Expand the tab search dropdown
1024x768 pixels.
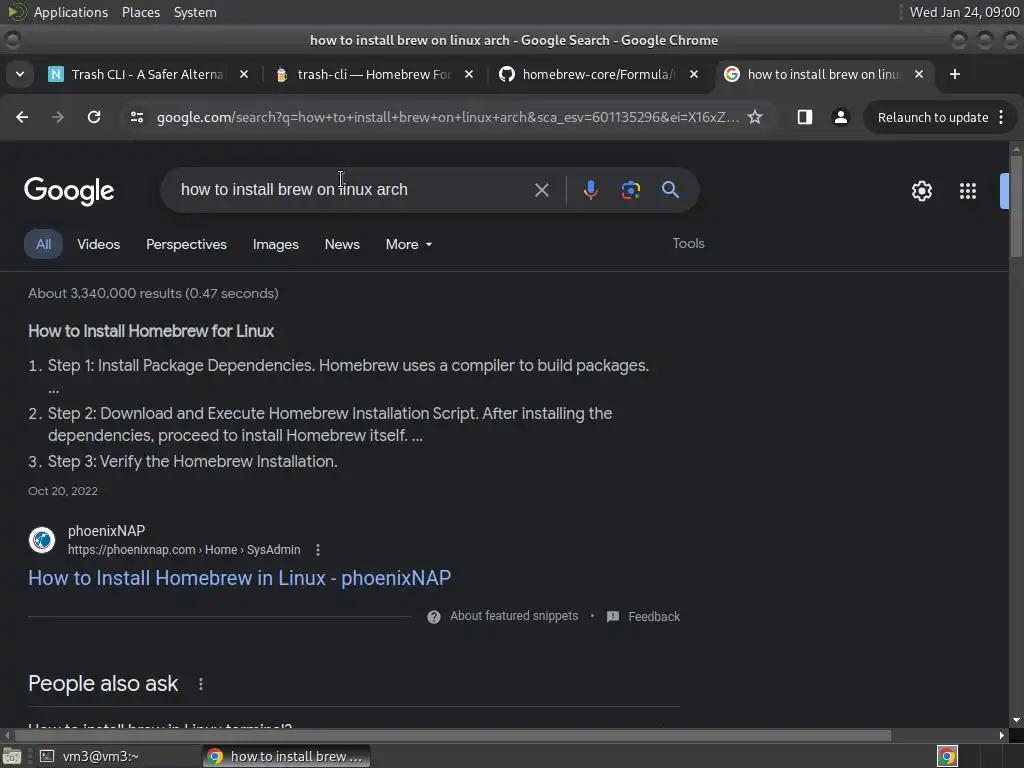coord(20,74)
